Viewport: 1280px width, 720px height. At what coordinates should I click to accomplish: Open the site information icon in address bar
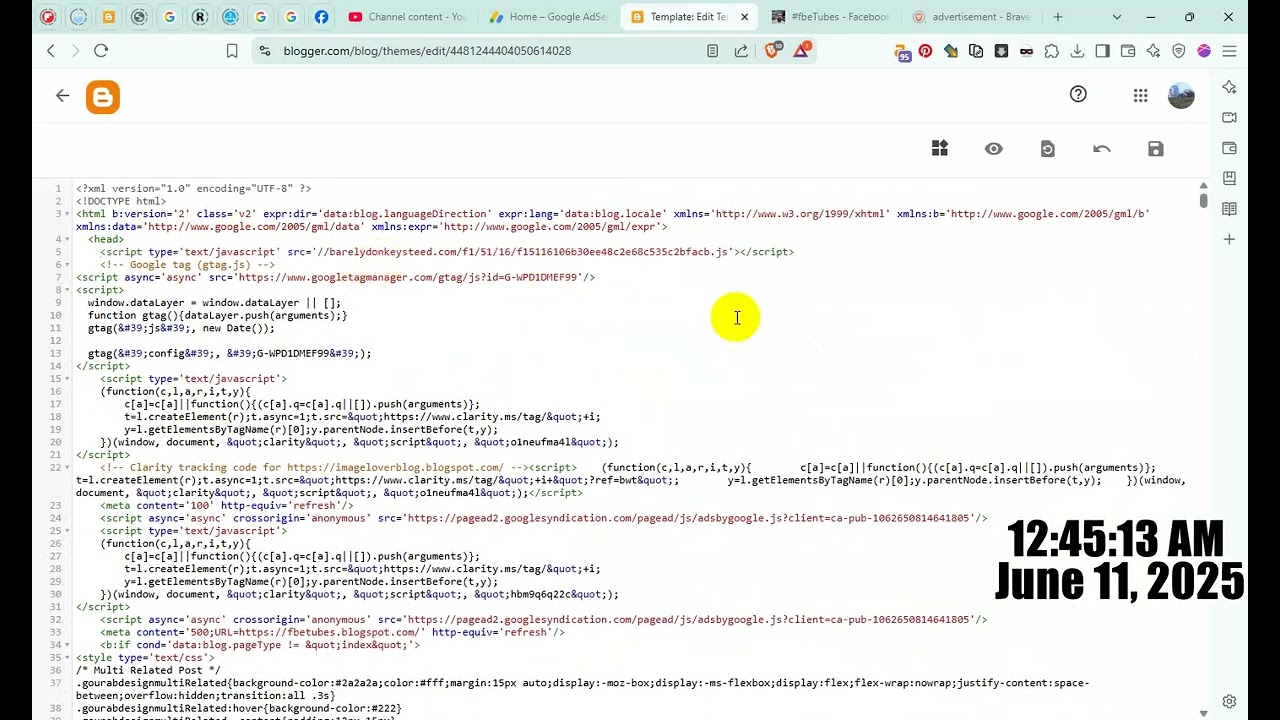click(x=264, y=51)
